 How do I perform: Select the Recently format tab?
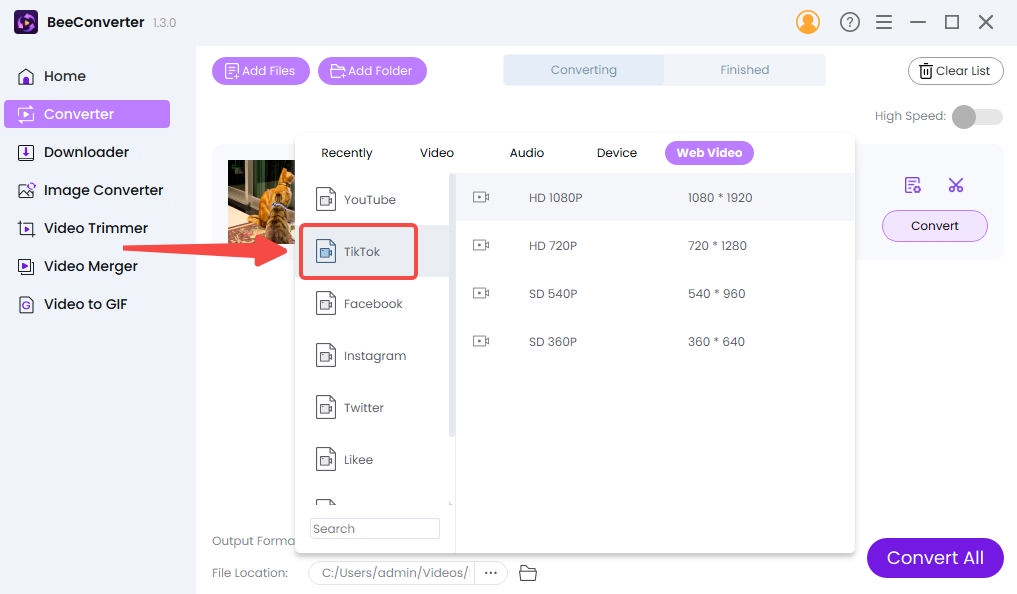(346, 153)
